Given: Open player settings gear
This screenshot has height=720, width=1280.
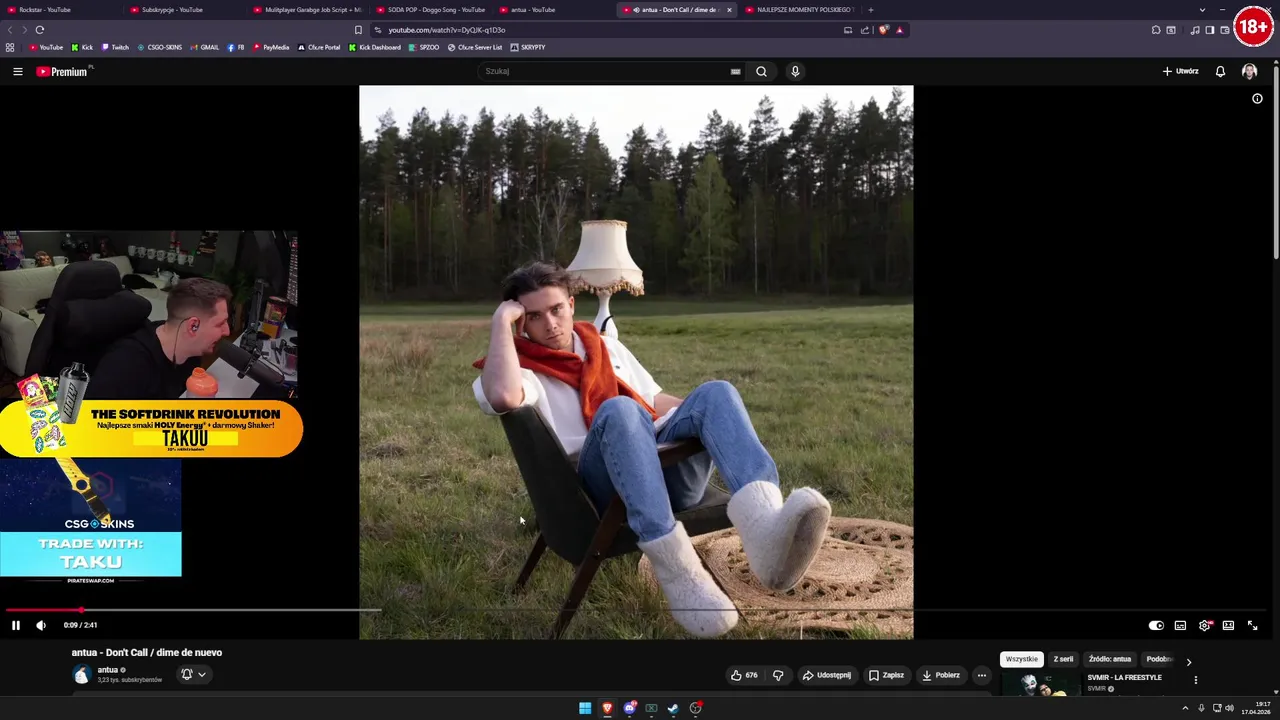Looking at the screenshot, I should point(1204,625).
